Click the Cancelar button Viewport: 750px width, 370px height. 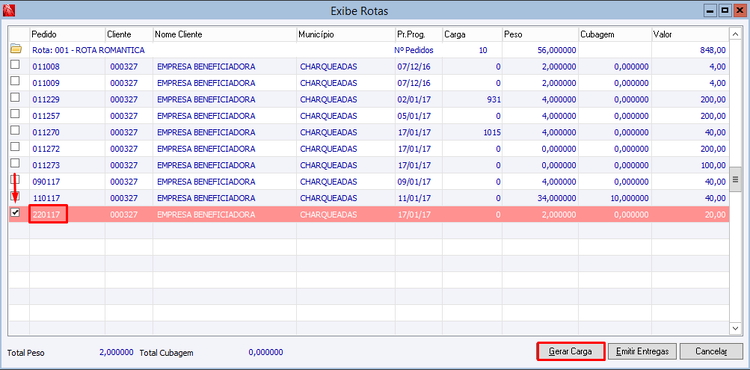point(711,351)
